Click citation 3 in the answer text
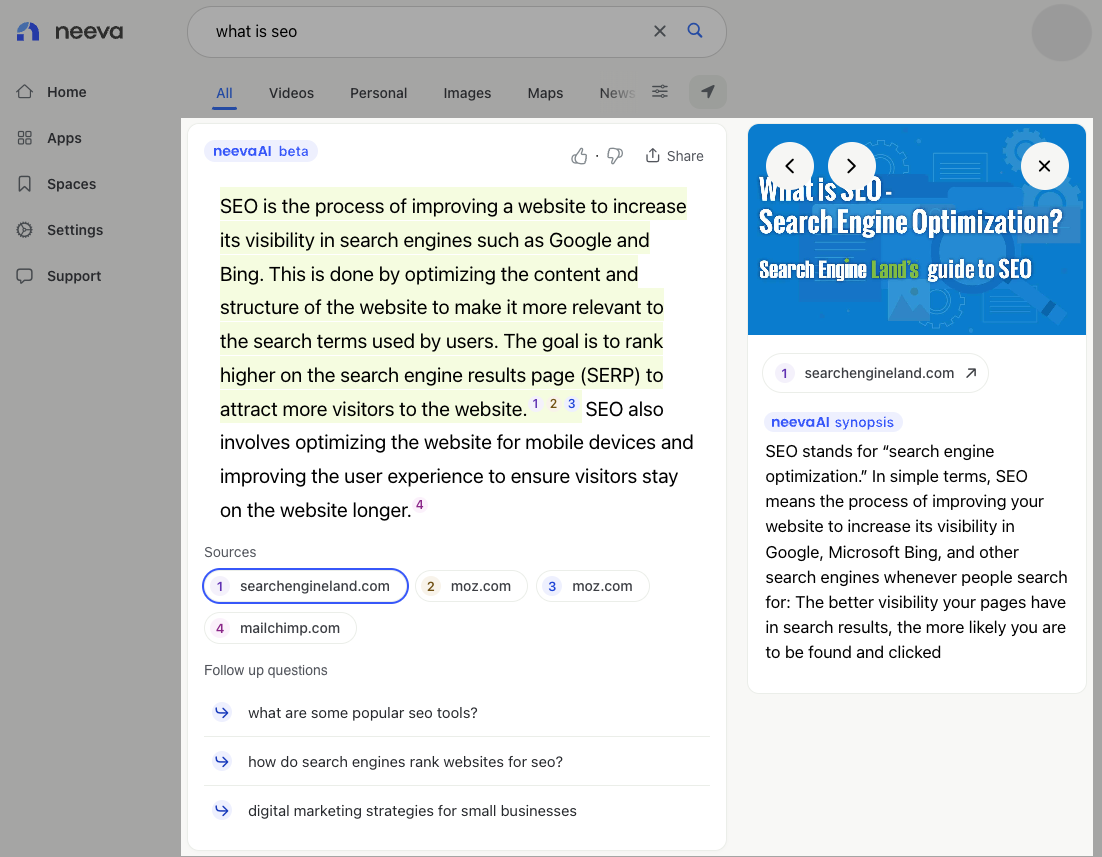The height and width of the screenshot is (857, 1102). click(571, 404)
